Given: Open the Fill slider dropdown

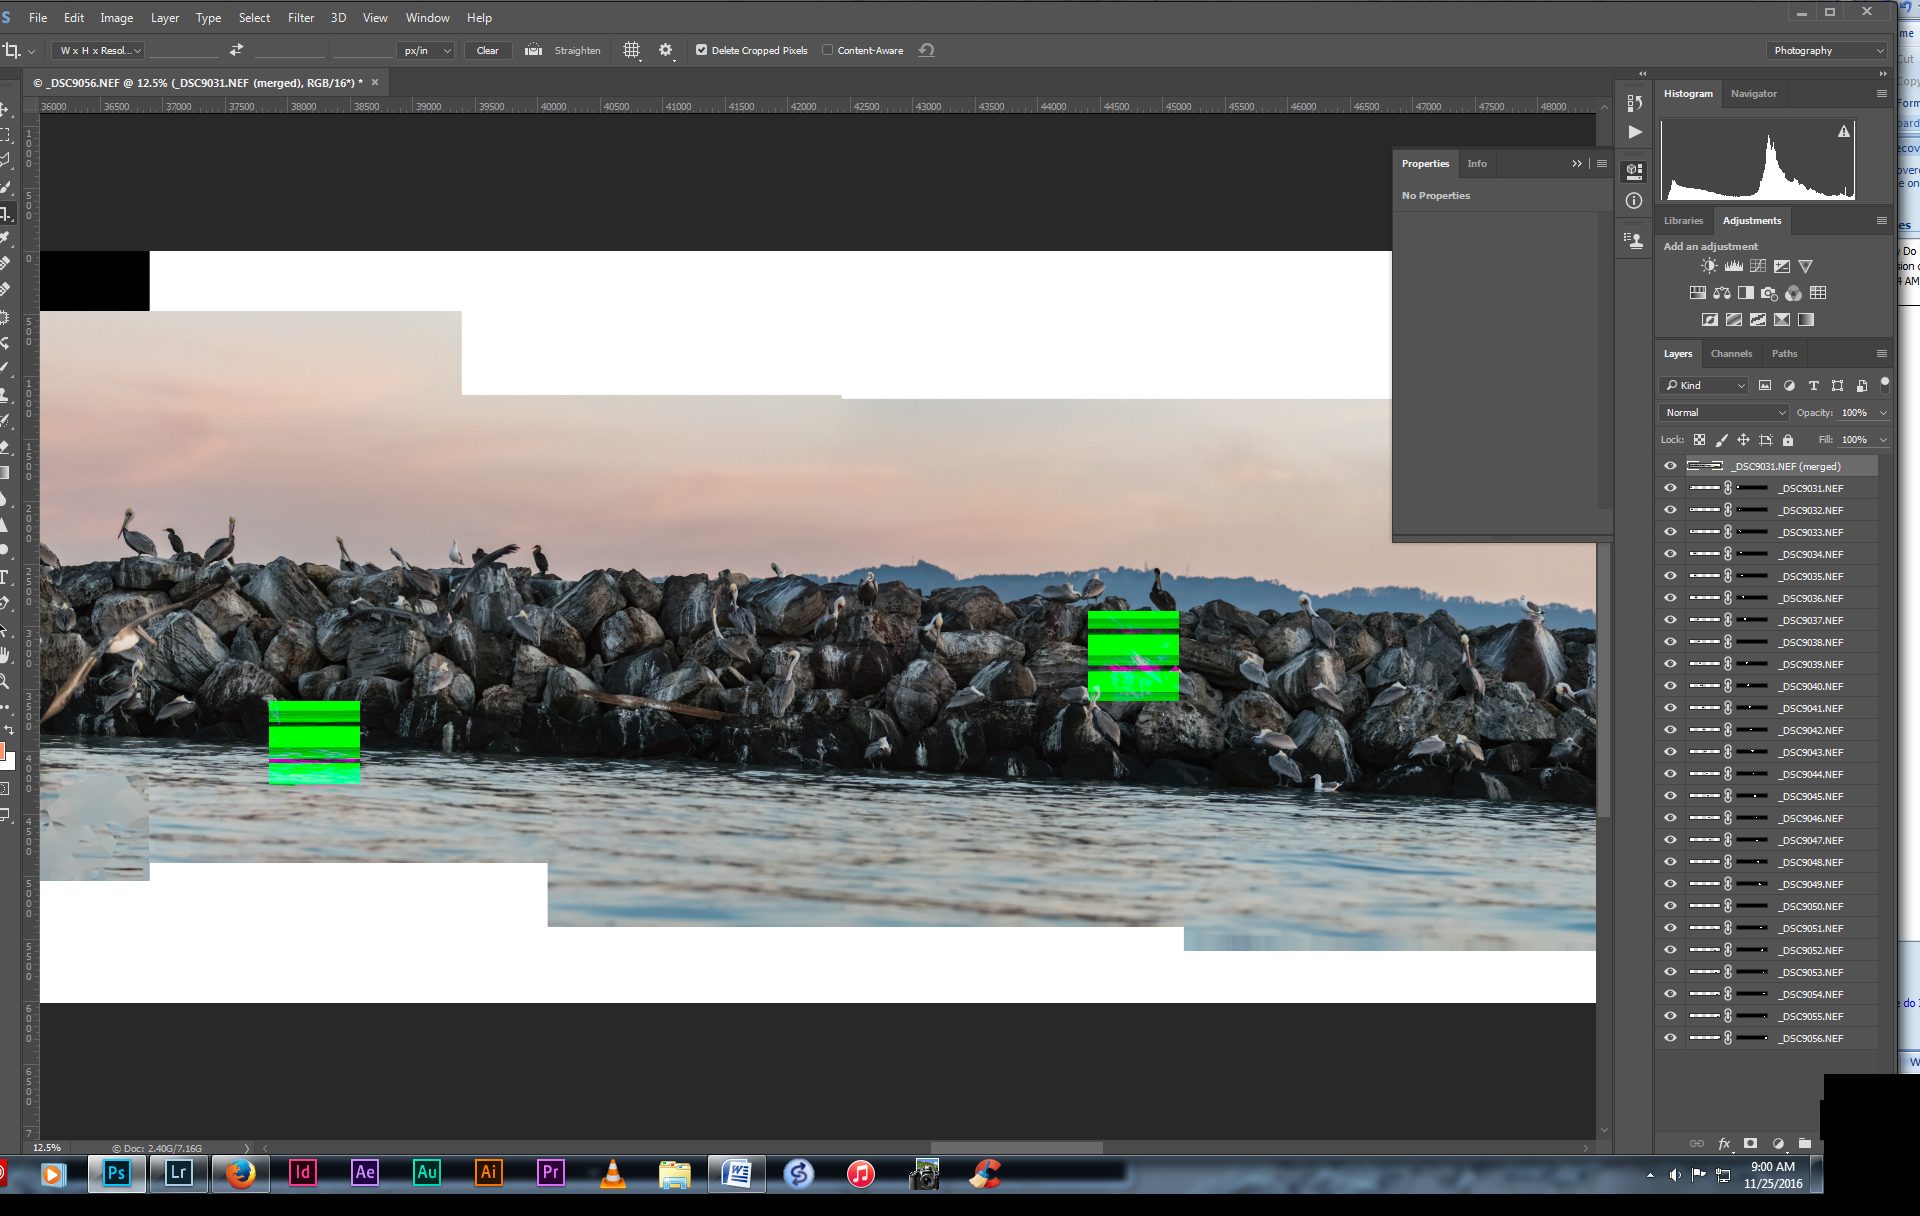Looking at the screenshot, I should coord(1883,440).
